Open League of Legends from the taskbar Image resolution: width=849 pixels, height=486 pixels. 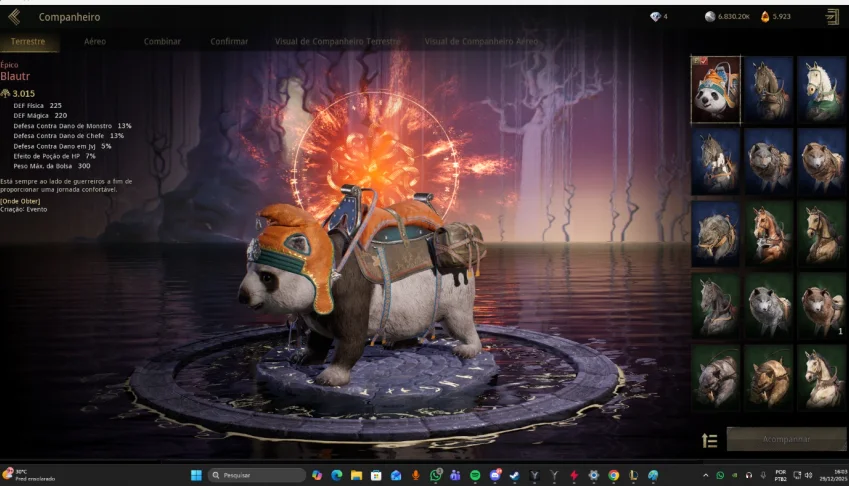click(x=633, y=475)
